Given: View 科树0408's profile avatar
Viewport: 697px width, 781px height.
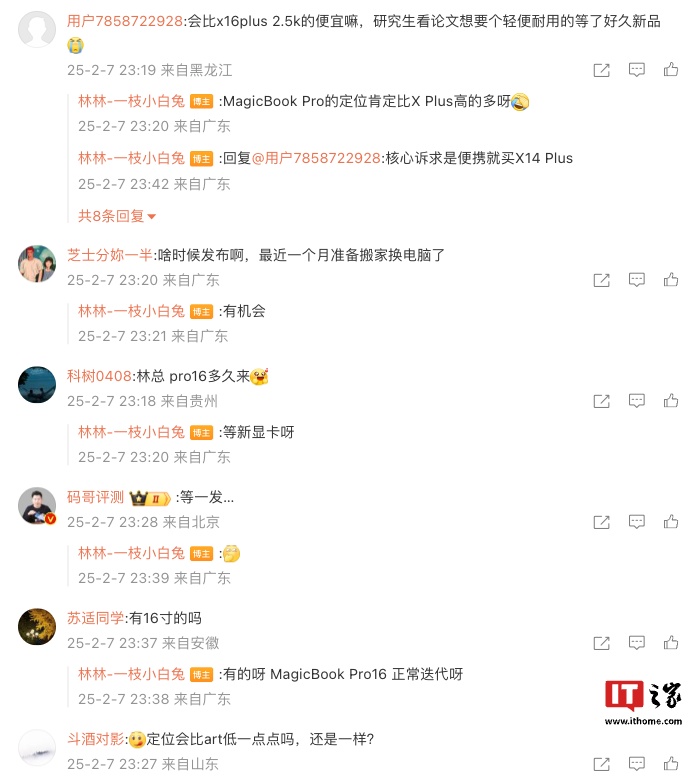Looking at the screenshot, I should 37,385.
